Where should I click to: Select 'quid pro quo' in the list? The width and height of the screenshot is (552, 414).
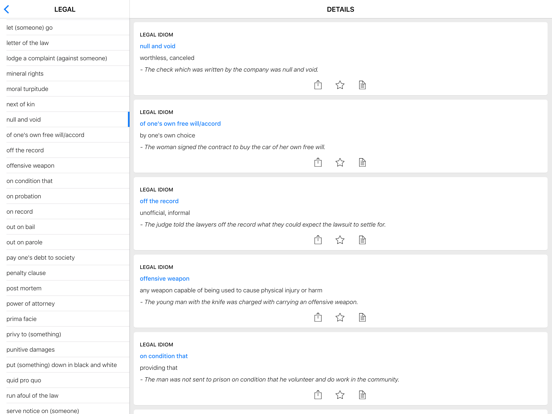click(x=65, y=380)
